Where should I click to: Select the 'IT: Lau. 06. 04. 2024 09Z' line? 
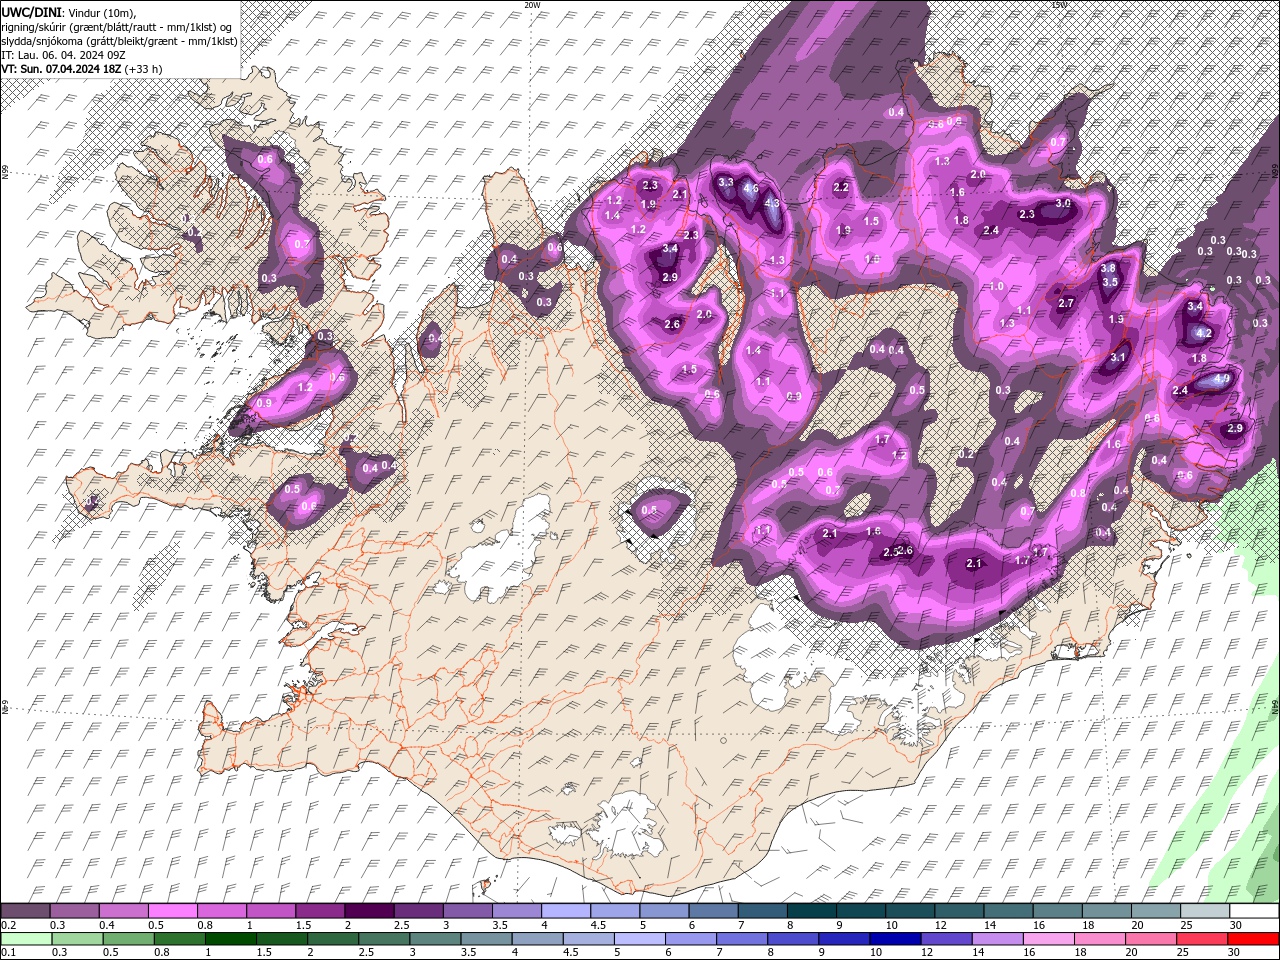pos(63,54)
